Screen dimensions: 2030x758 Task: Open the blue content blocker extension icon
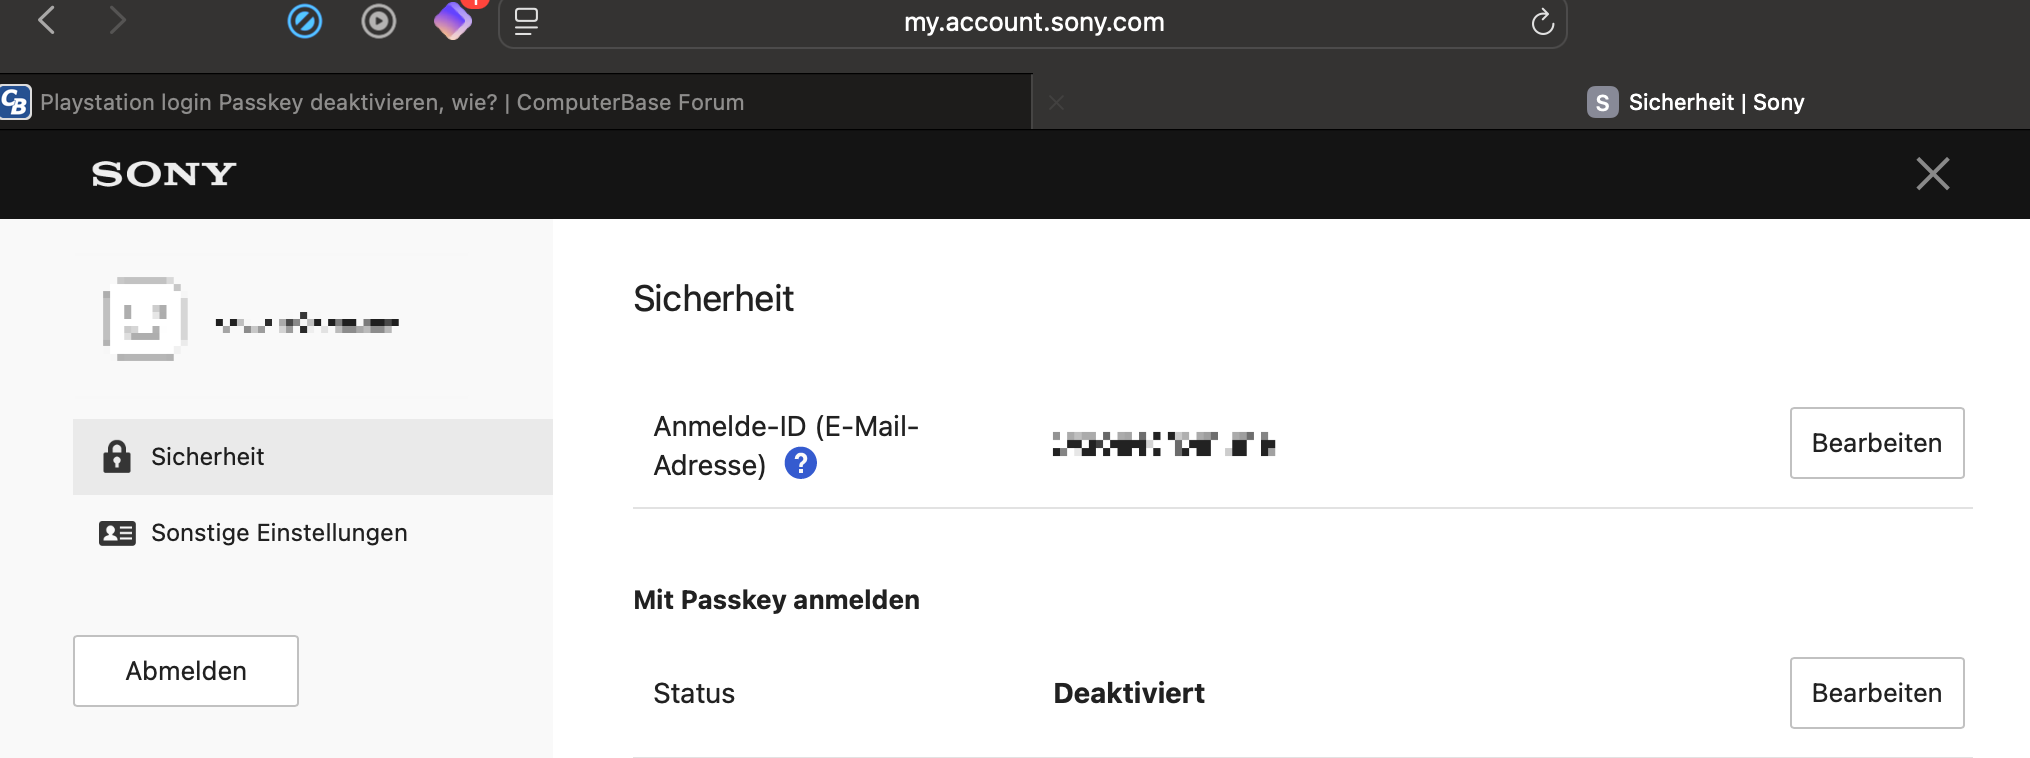pos(305,21)
